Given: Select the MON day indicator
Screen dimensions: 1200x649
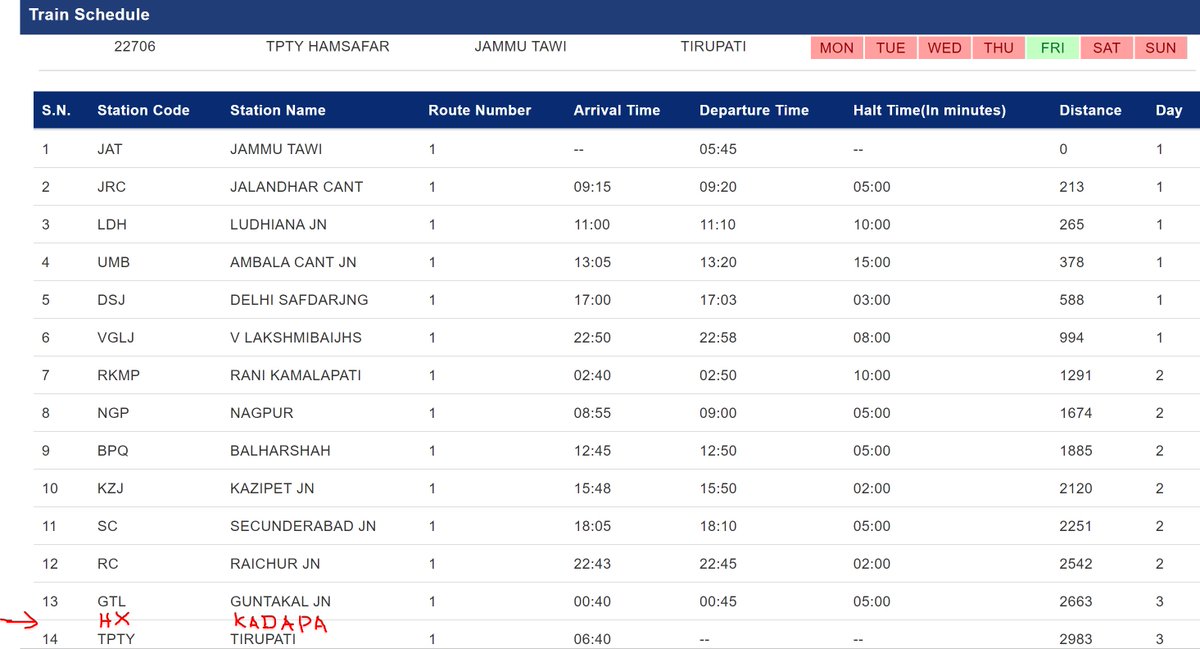Looking at the screenshot, I should coord(837,48).
